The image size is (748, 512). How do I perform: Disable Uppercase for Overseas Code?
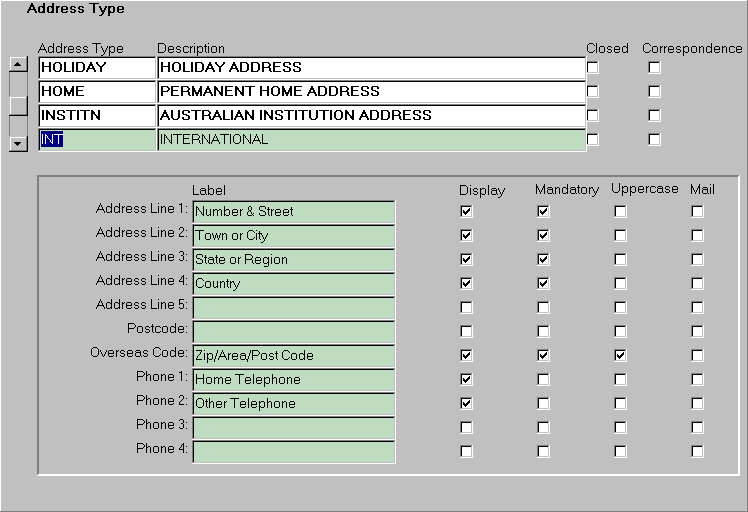[x=620, y=356]
